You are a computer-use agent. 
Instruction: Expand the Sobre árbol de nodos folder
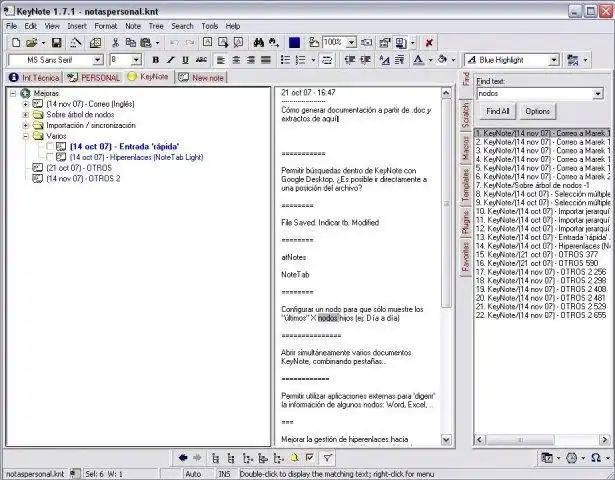[25, 115]
